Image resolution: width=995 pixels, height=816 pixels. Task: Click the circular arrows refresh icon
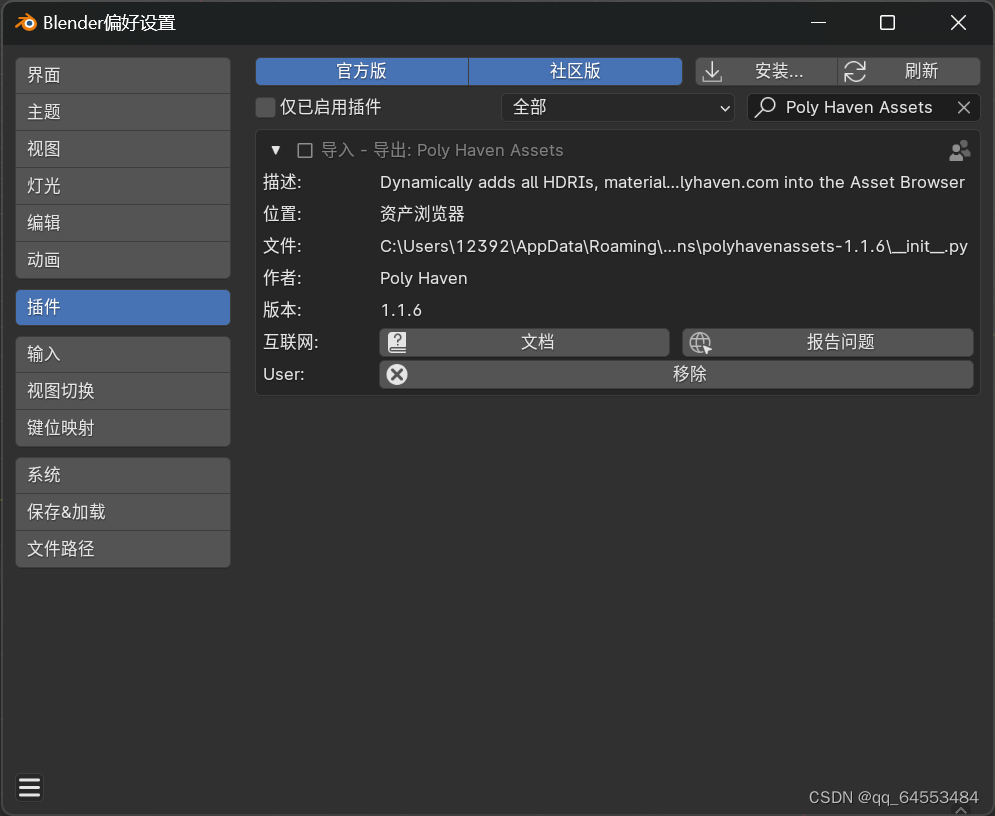(x=855, y=72)
